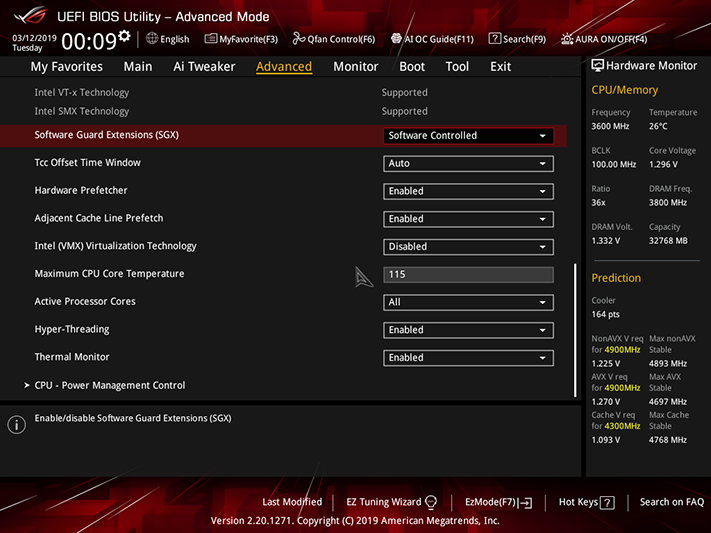Click the 1.332 V DRAM voltage value
711x533 pixels.
pos(606,241)
